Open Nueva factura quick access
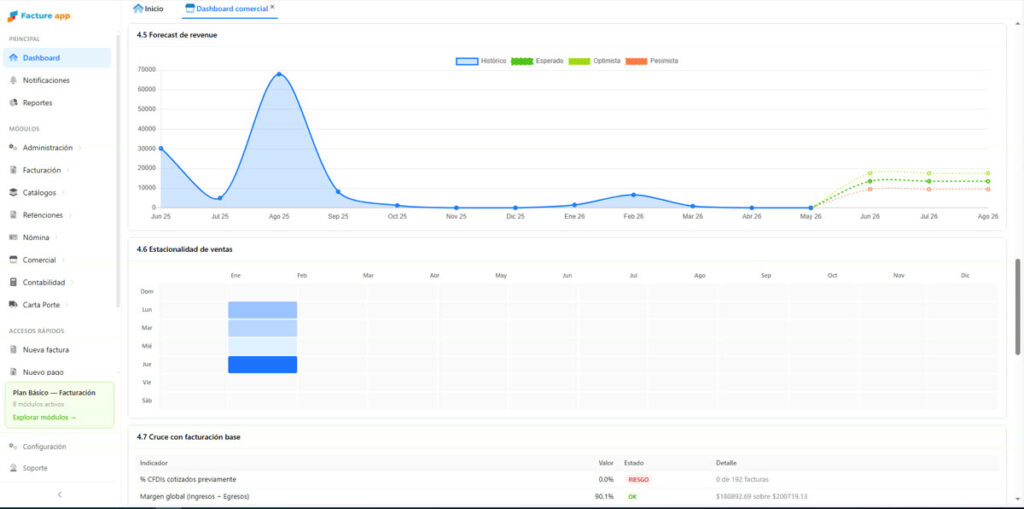This screenshot has height=509, width=1024. [x=46, y=350]
